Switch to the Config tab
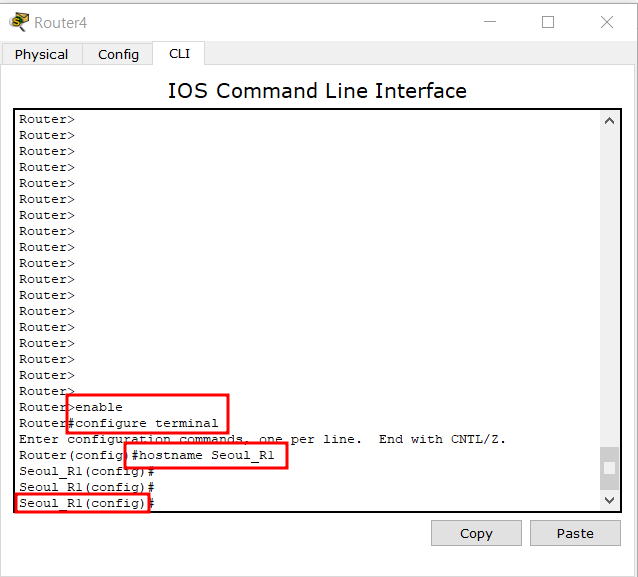The height and width of the screenshot is (577, 638). [118, 55]
